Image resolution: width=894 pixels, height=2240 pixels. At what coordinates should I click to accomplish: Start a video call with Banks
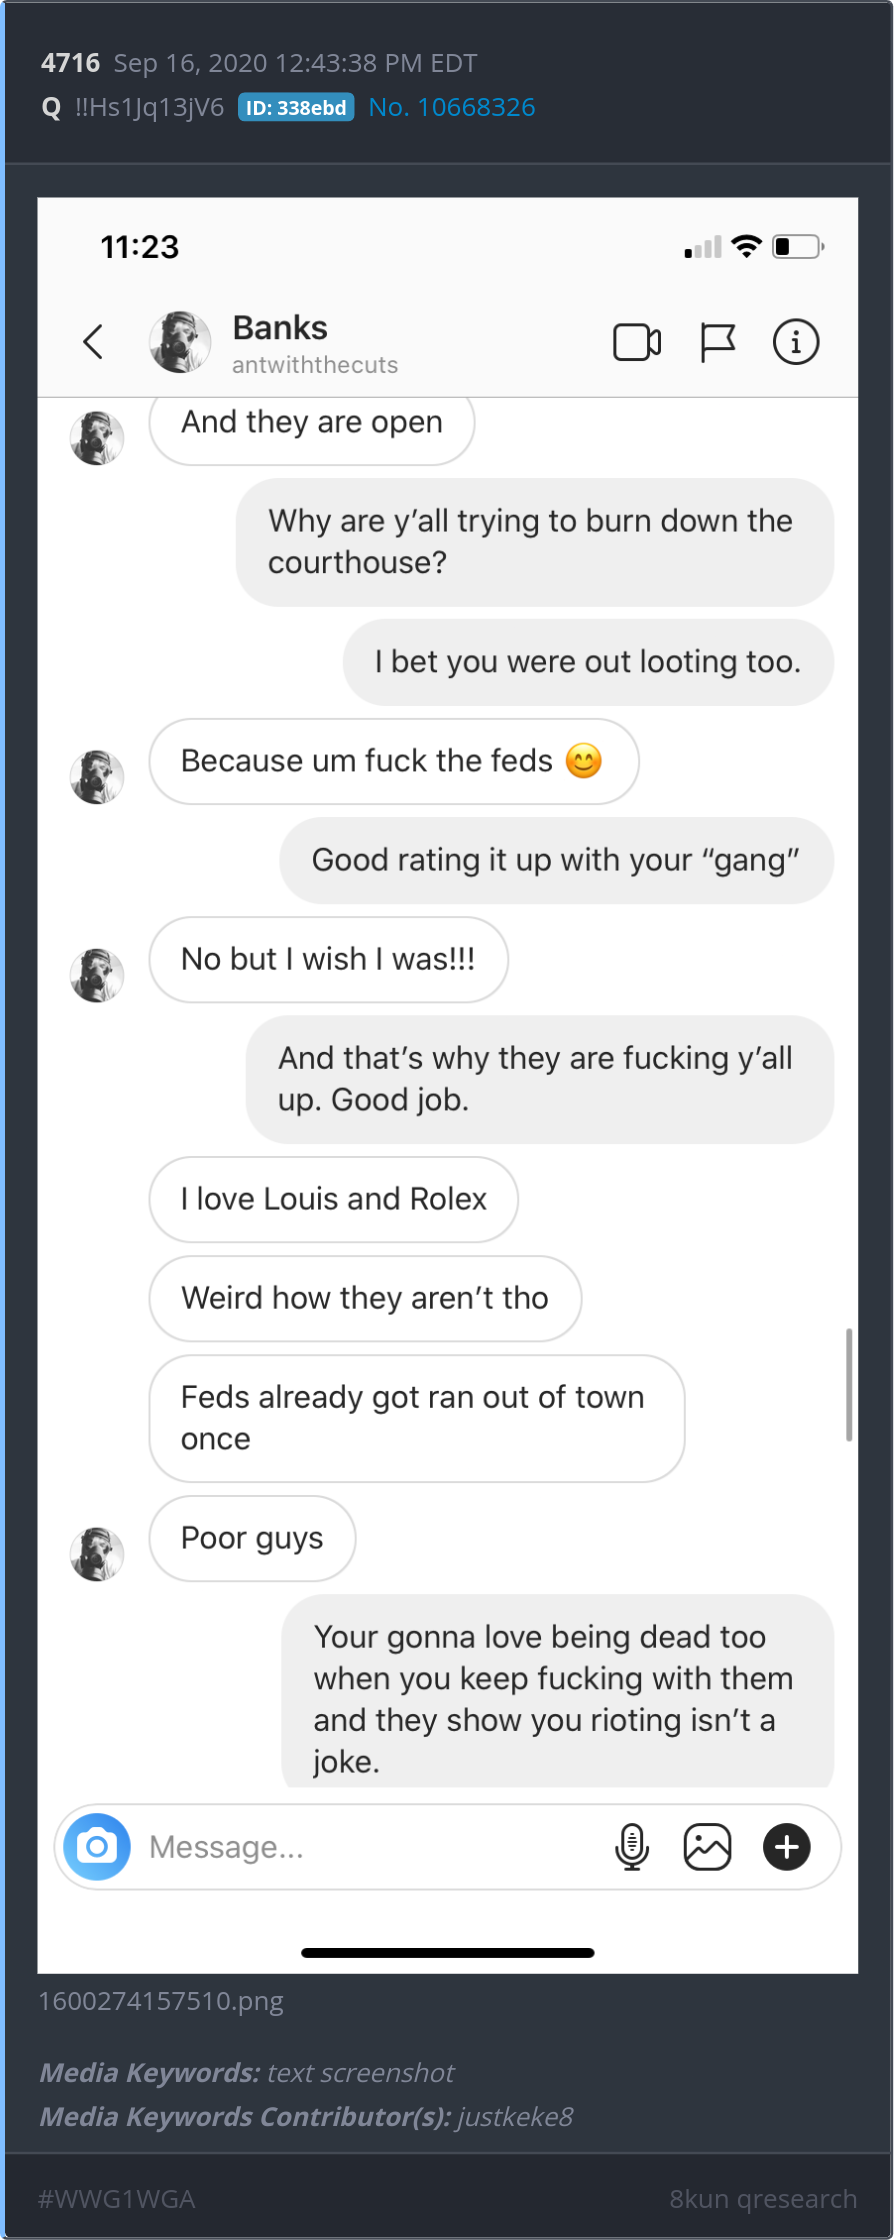click(637, 342)
